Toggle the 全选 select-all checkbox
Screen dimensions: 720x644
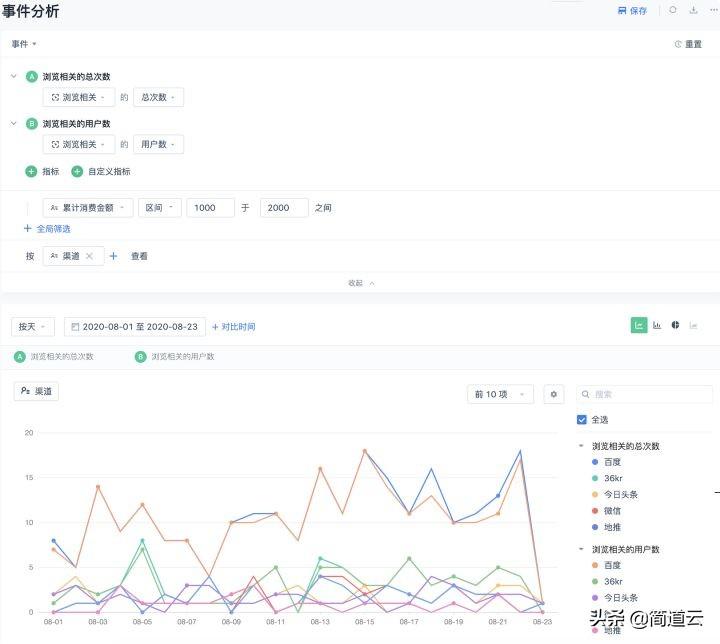(582, 419)
